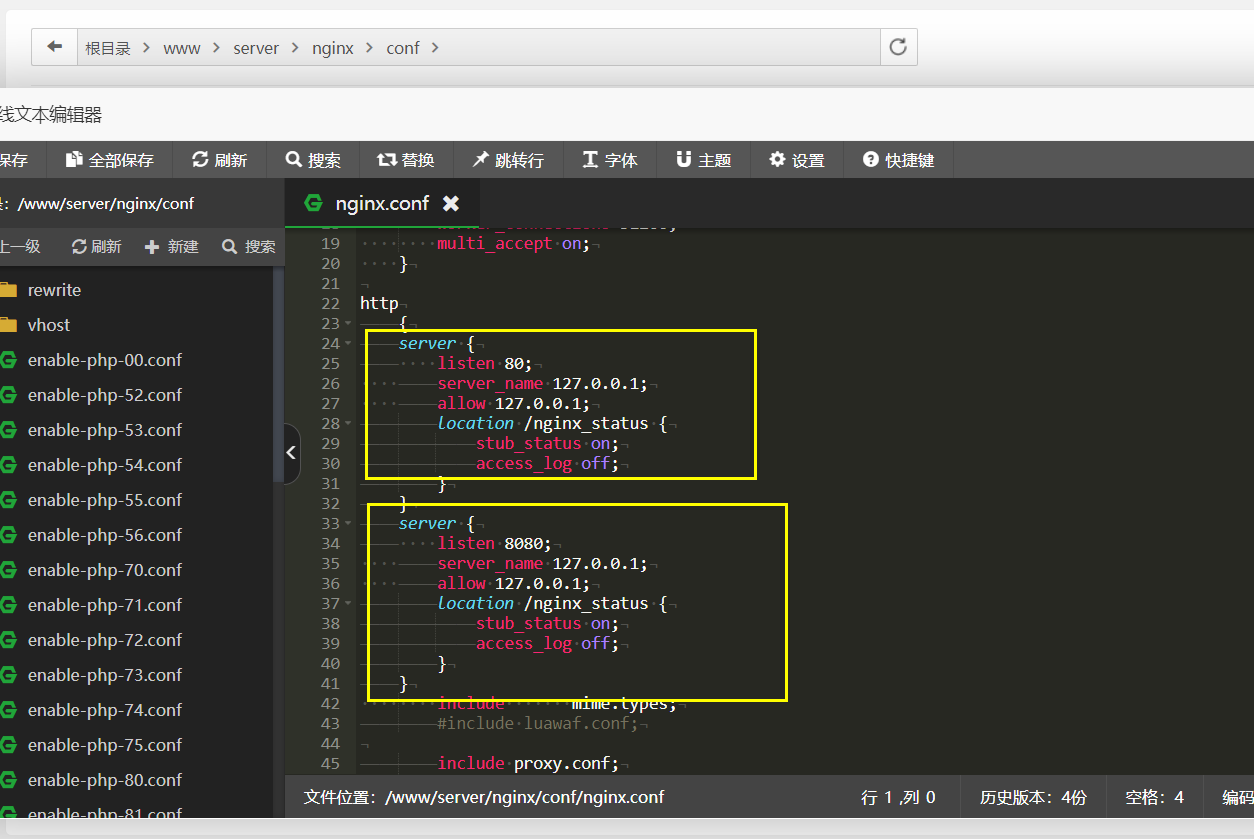Click the folder icon of vhost

[x=9, y=325]
